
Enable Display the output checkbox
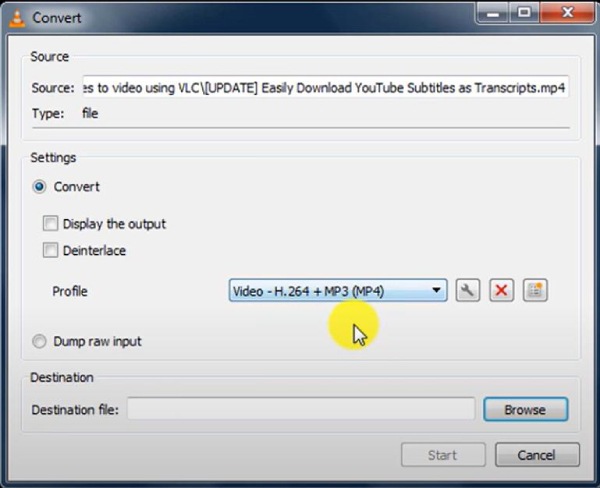(x=51, y=224)
